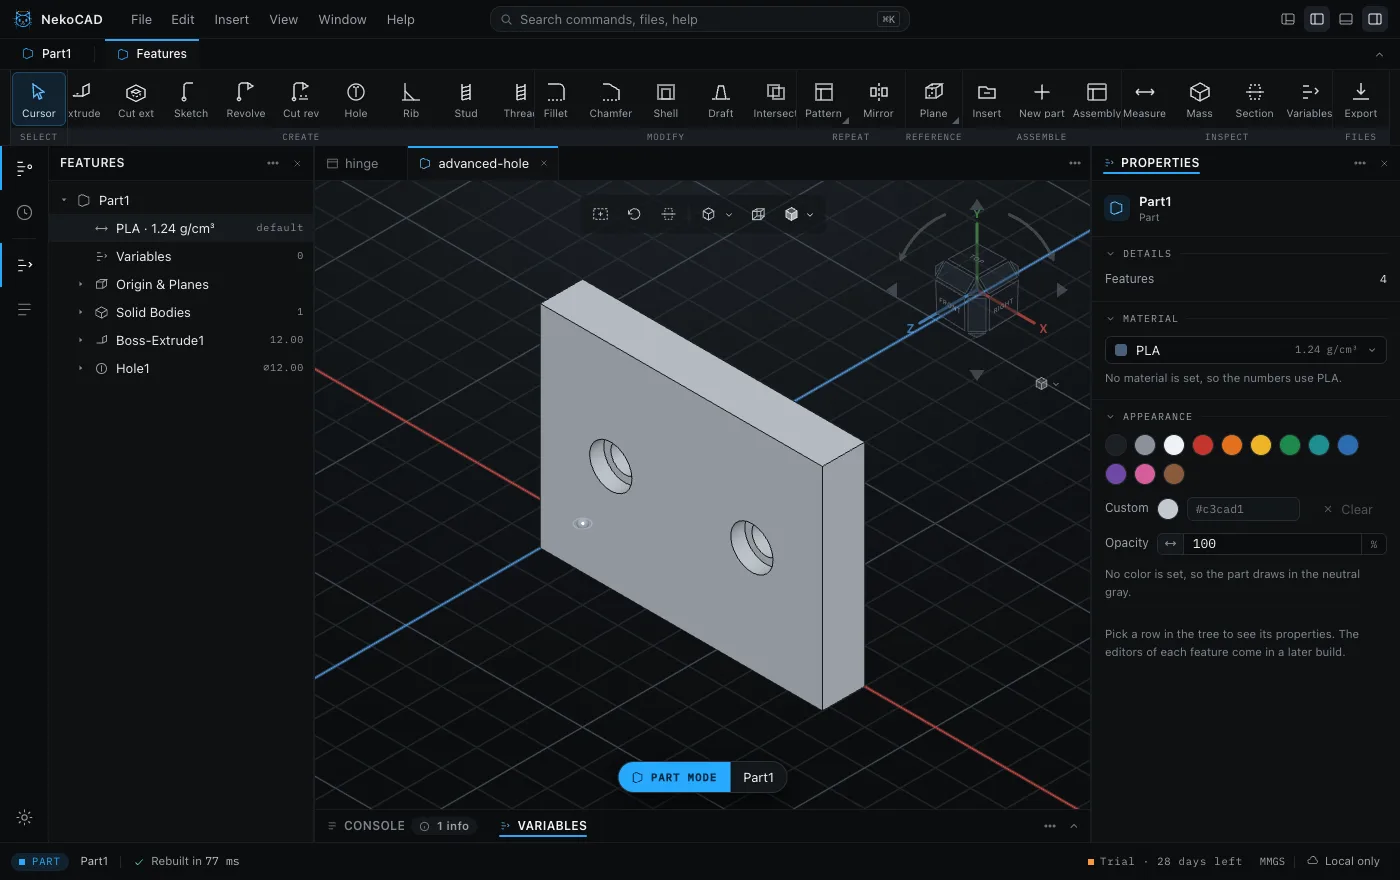Expand the Origin & Planes tree node
Screen dimensions: 1400x880
81,284
